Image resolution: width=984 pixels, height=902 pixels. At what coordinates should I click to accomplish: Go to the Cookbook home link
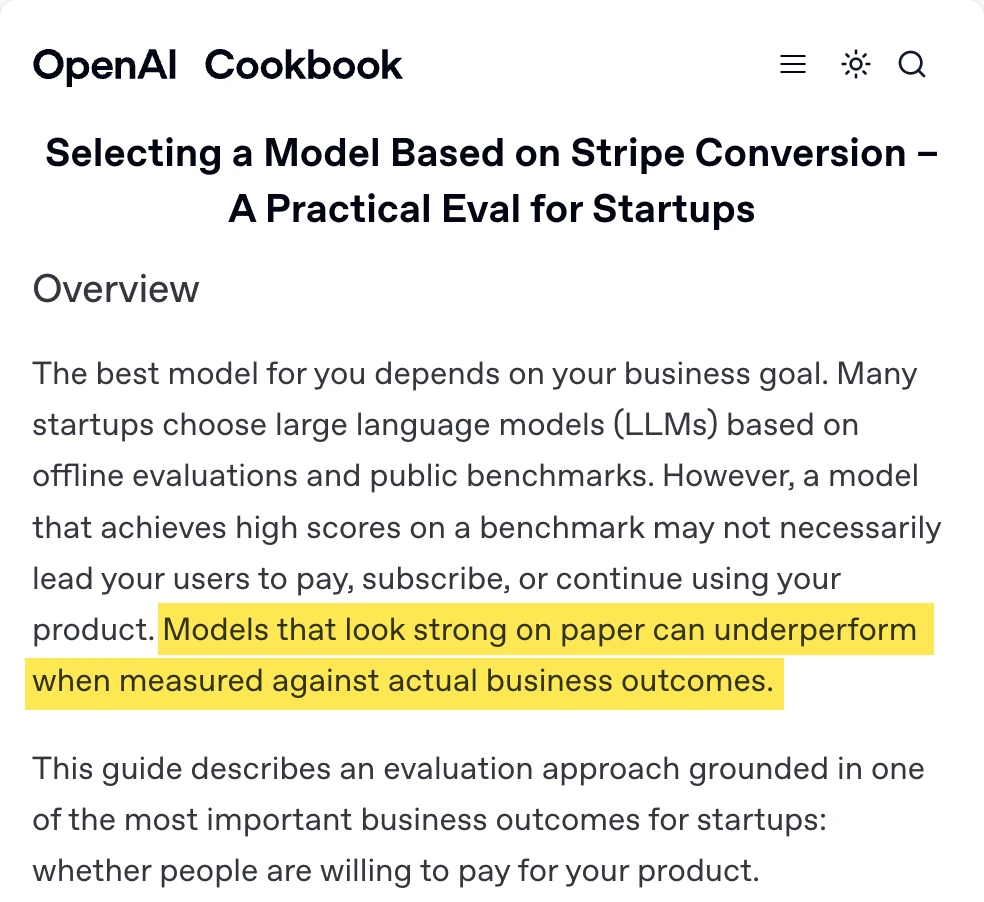(x=303, y=65)
